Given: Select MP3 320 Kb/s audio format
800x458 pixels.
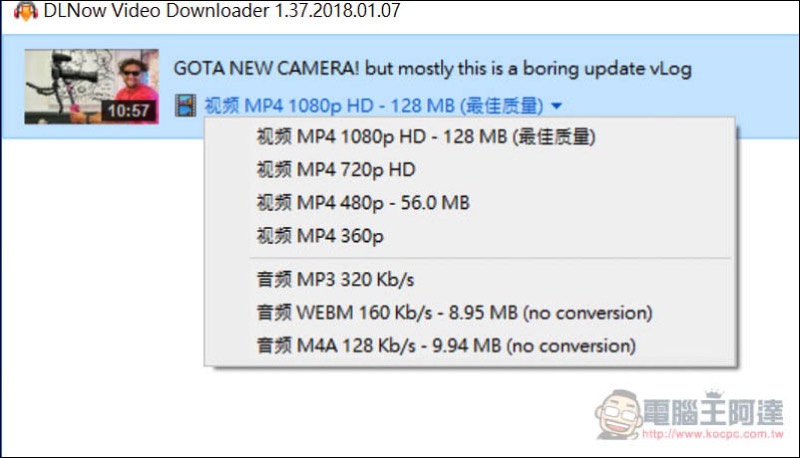Looking at the screenshot, I should (335, 279).
